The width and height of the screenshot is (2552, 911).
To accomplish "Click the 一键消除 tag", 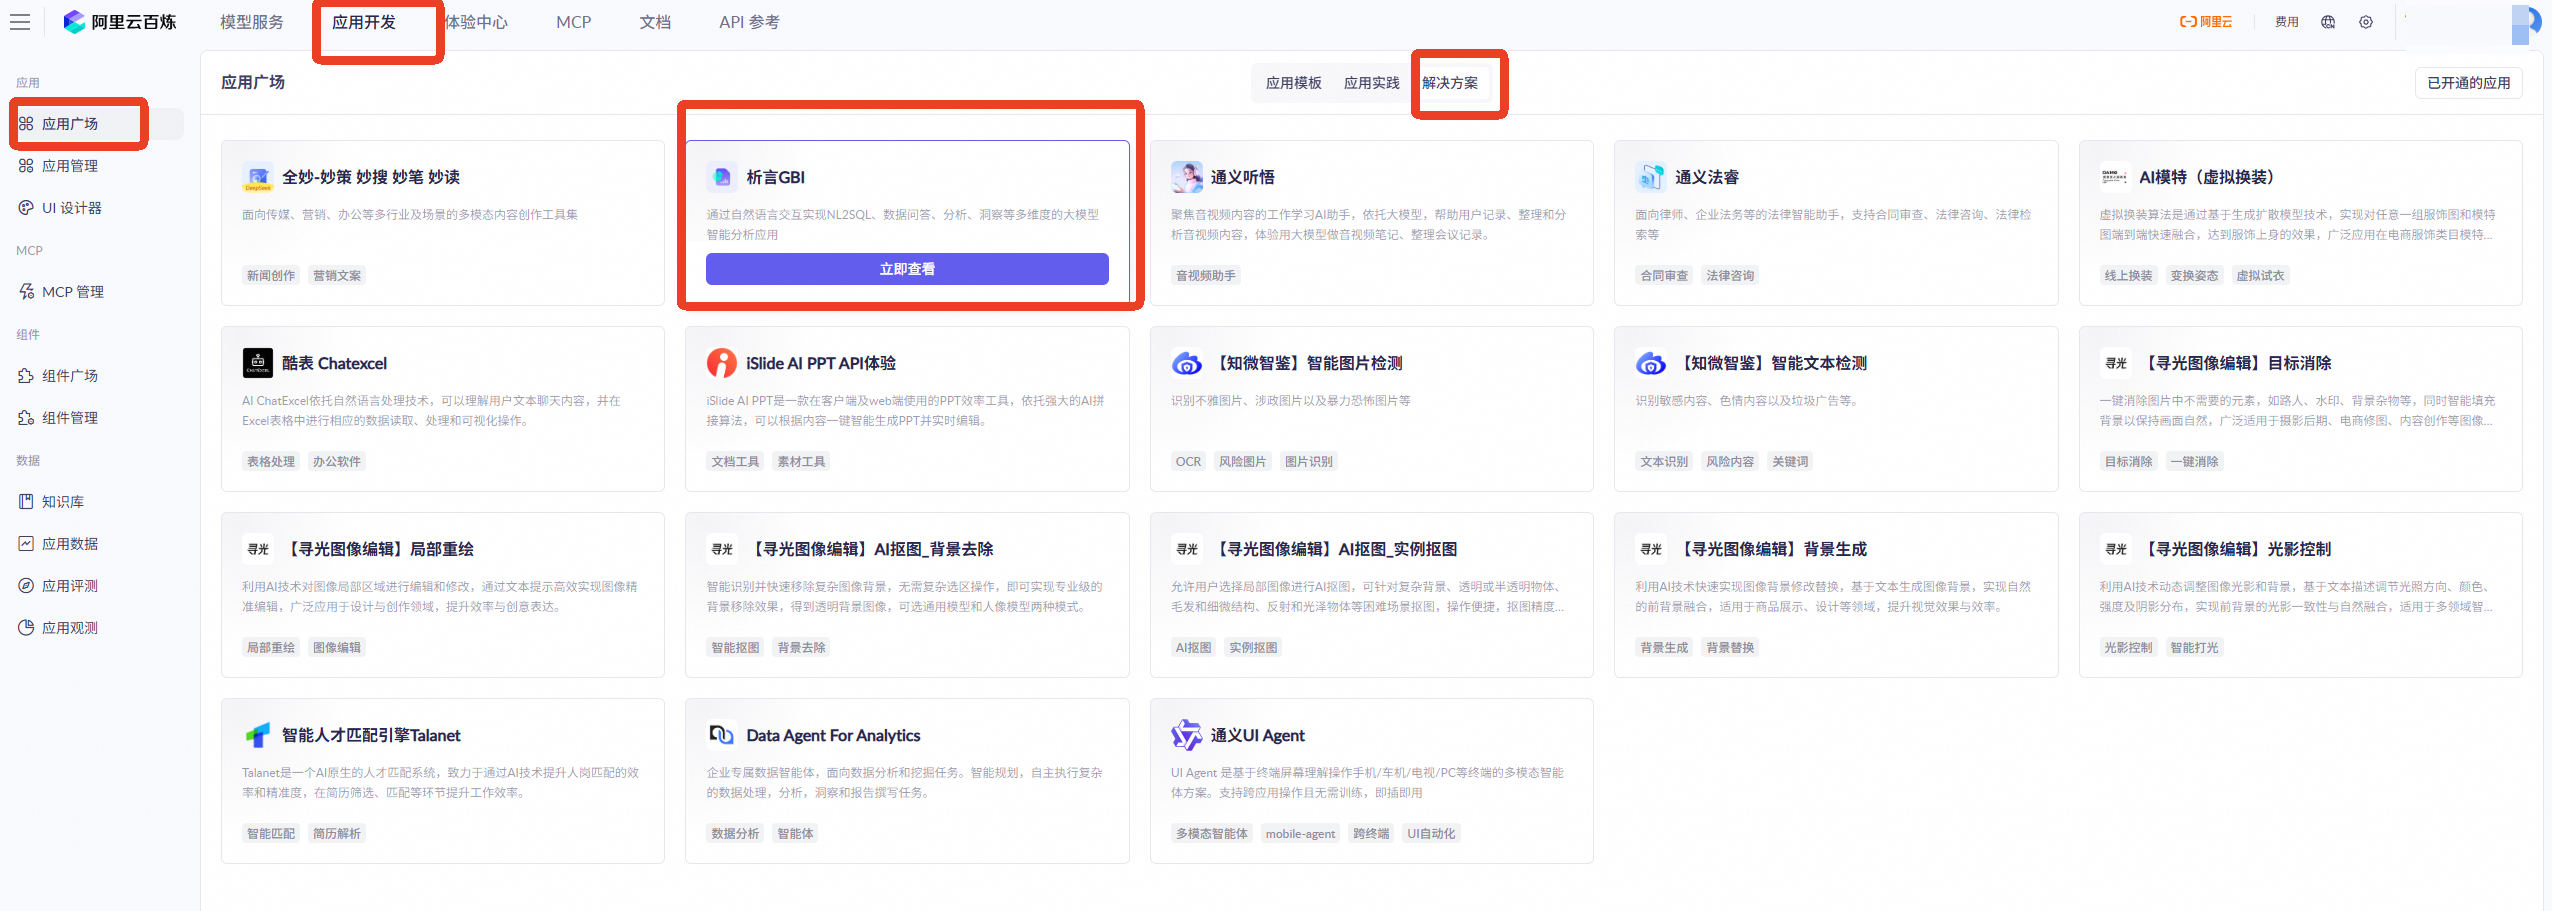I will point(2194,461).
